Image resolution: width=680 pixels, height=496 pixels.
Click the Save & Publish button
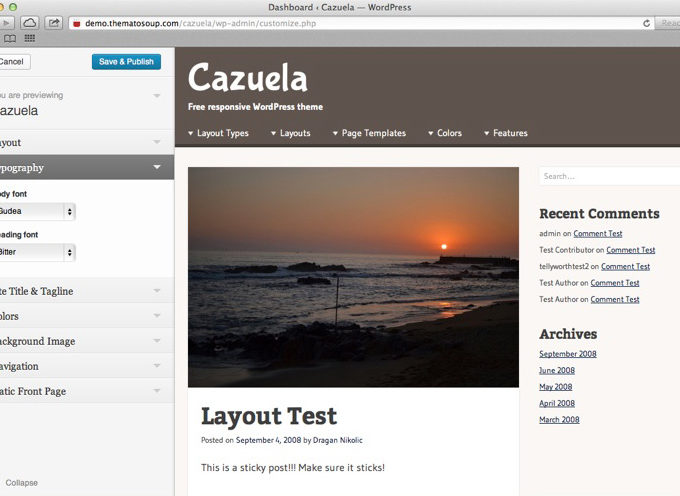coord(126,62)
